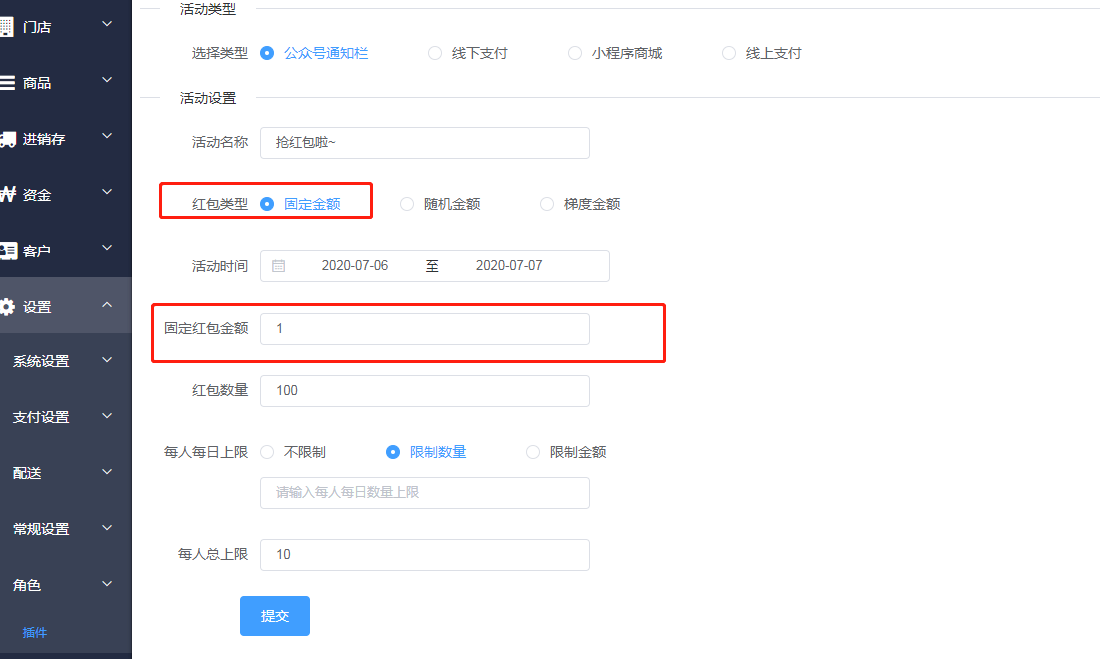Select 小程序商城 activity type
The width and height of the screenshot is (1100, 659).
615,53
